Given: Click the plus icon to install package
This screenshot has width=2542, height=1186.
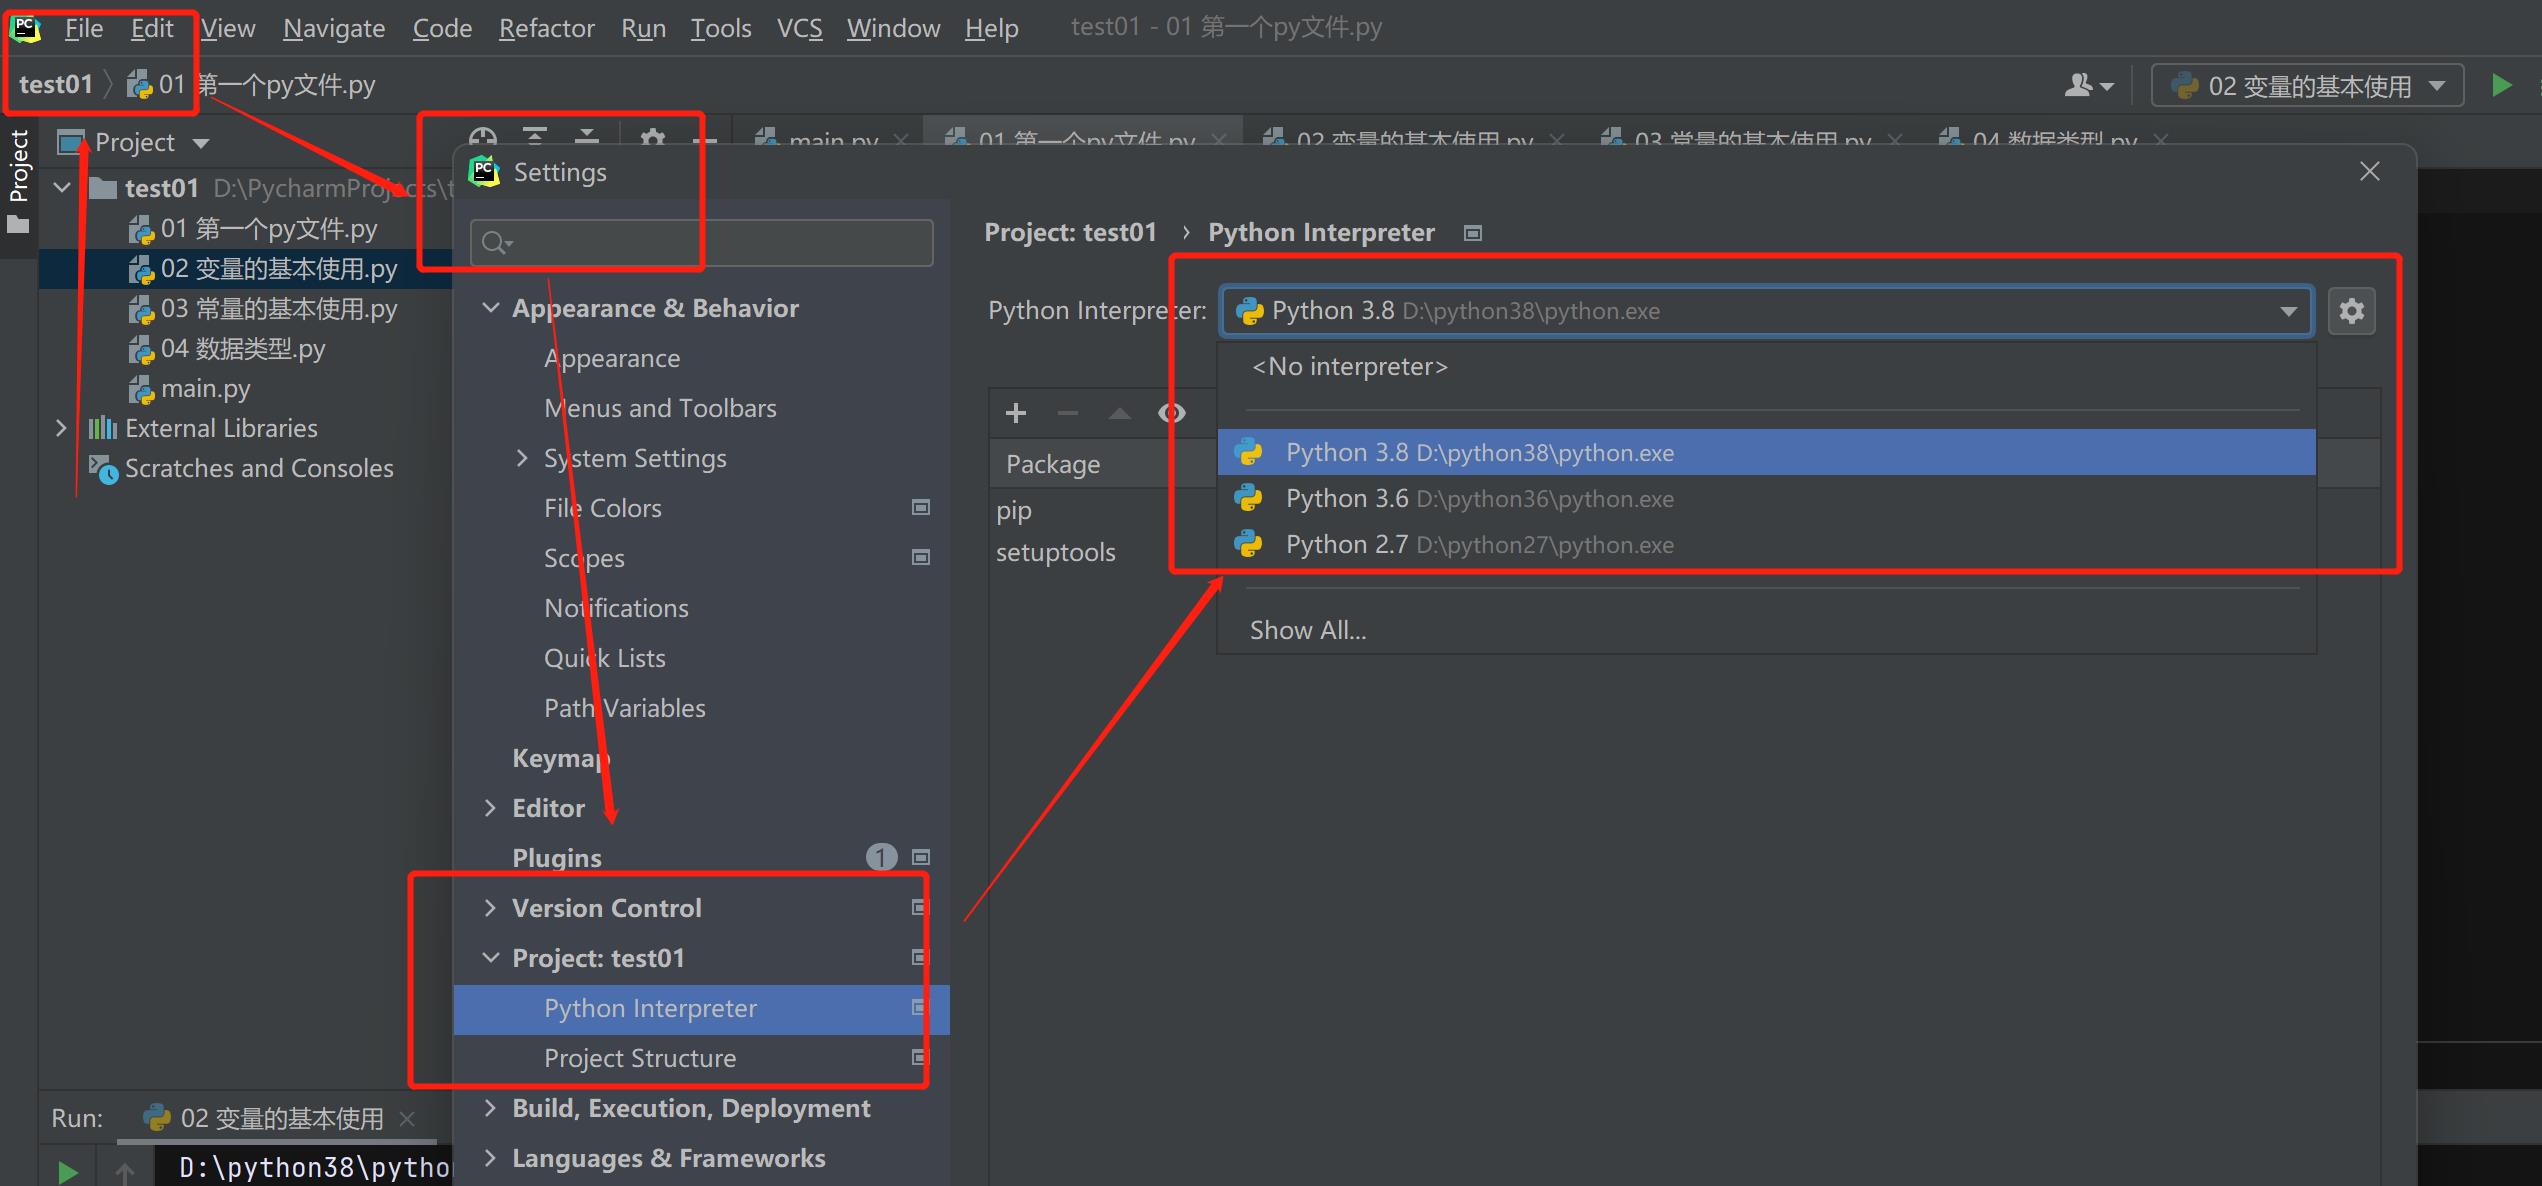Looking at the screenshot, I should point(1016,413).
